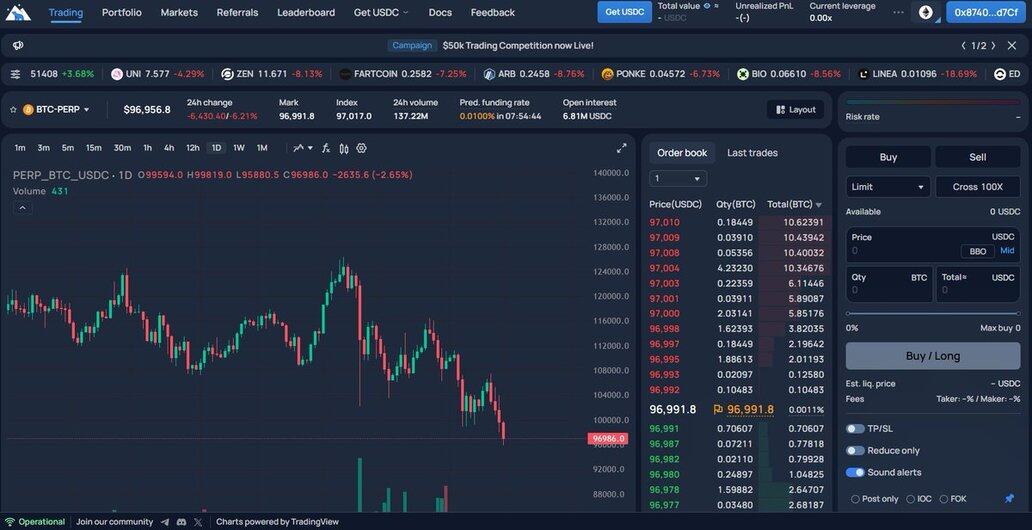Open the Discord community icon
The width and height of the screenshot is (1032, 530).
pos(165,522)
